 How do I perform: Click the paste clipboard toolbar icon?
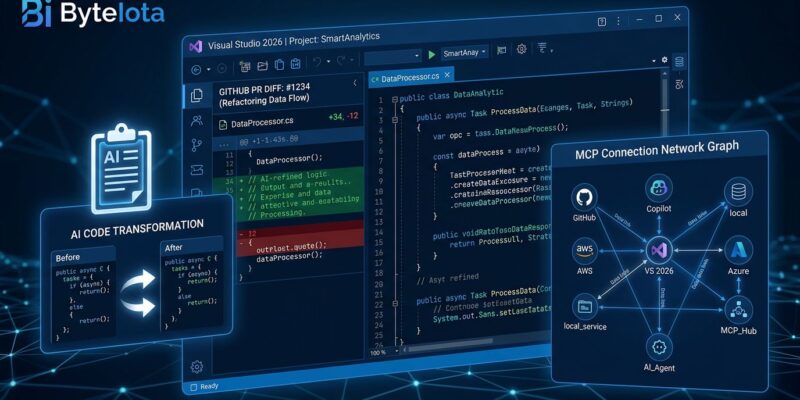point(295,64)
